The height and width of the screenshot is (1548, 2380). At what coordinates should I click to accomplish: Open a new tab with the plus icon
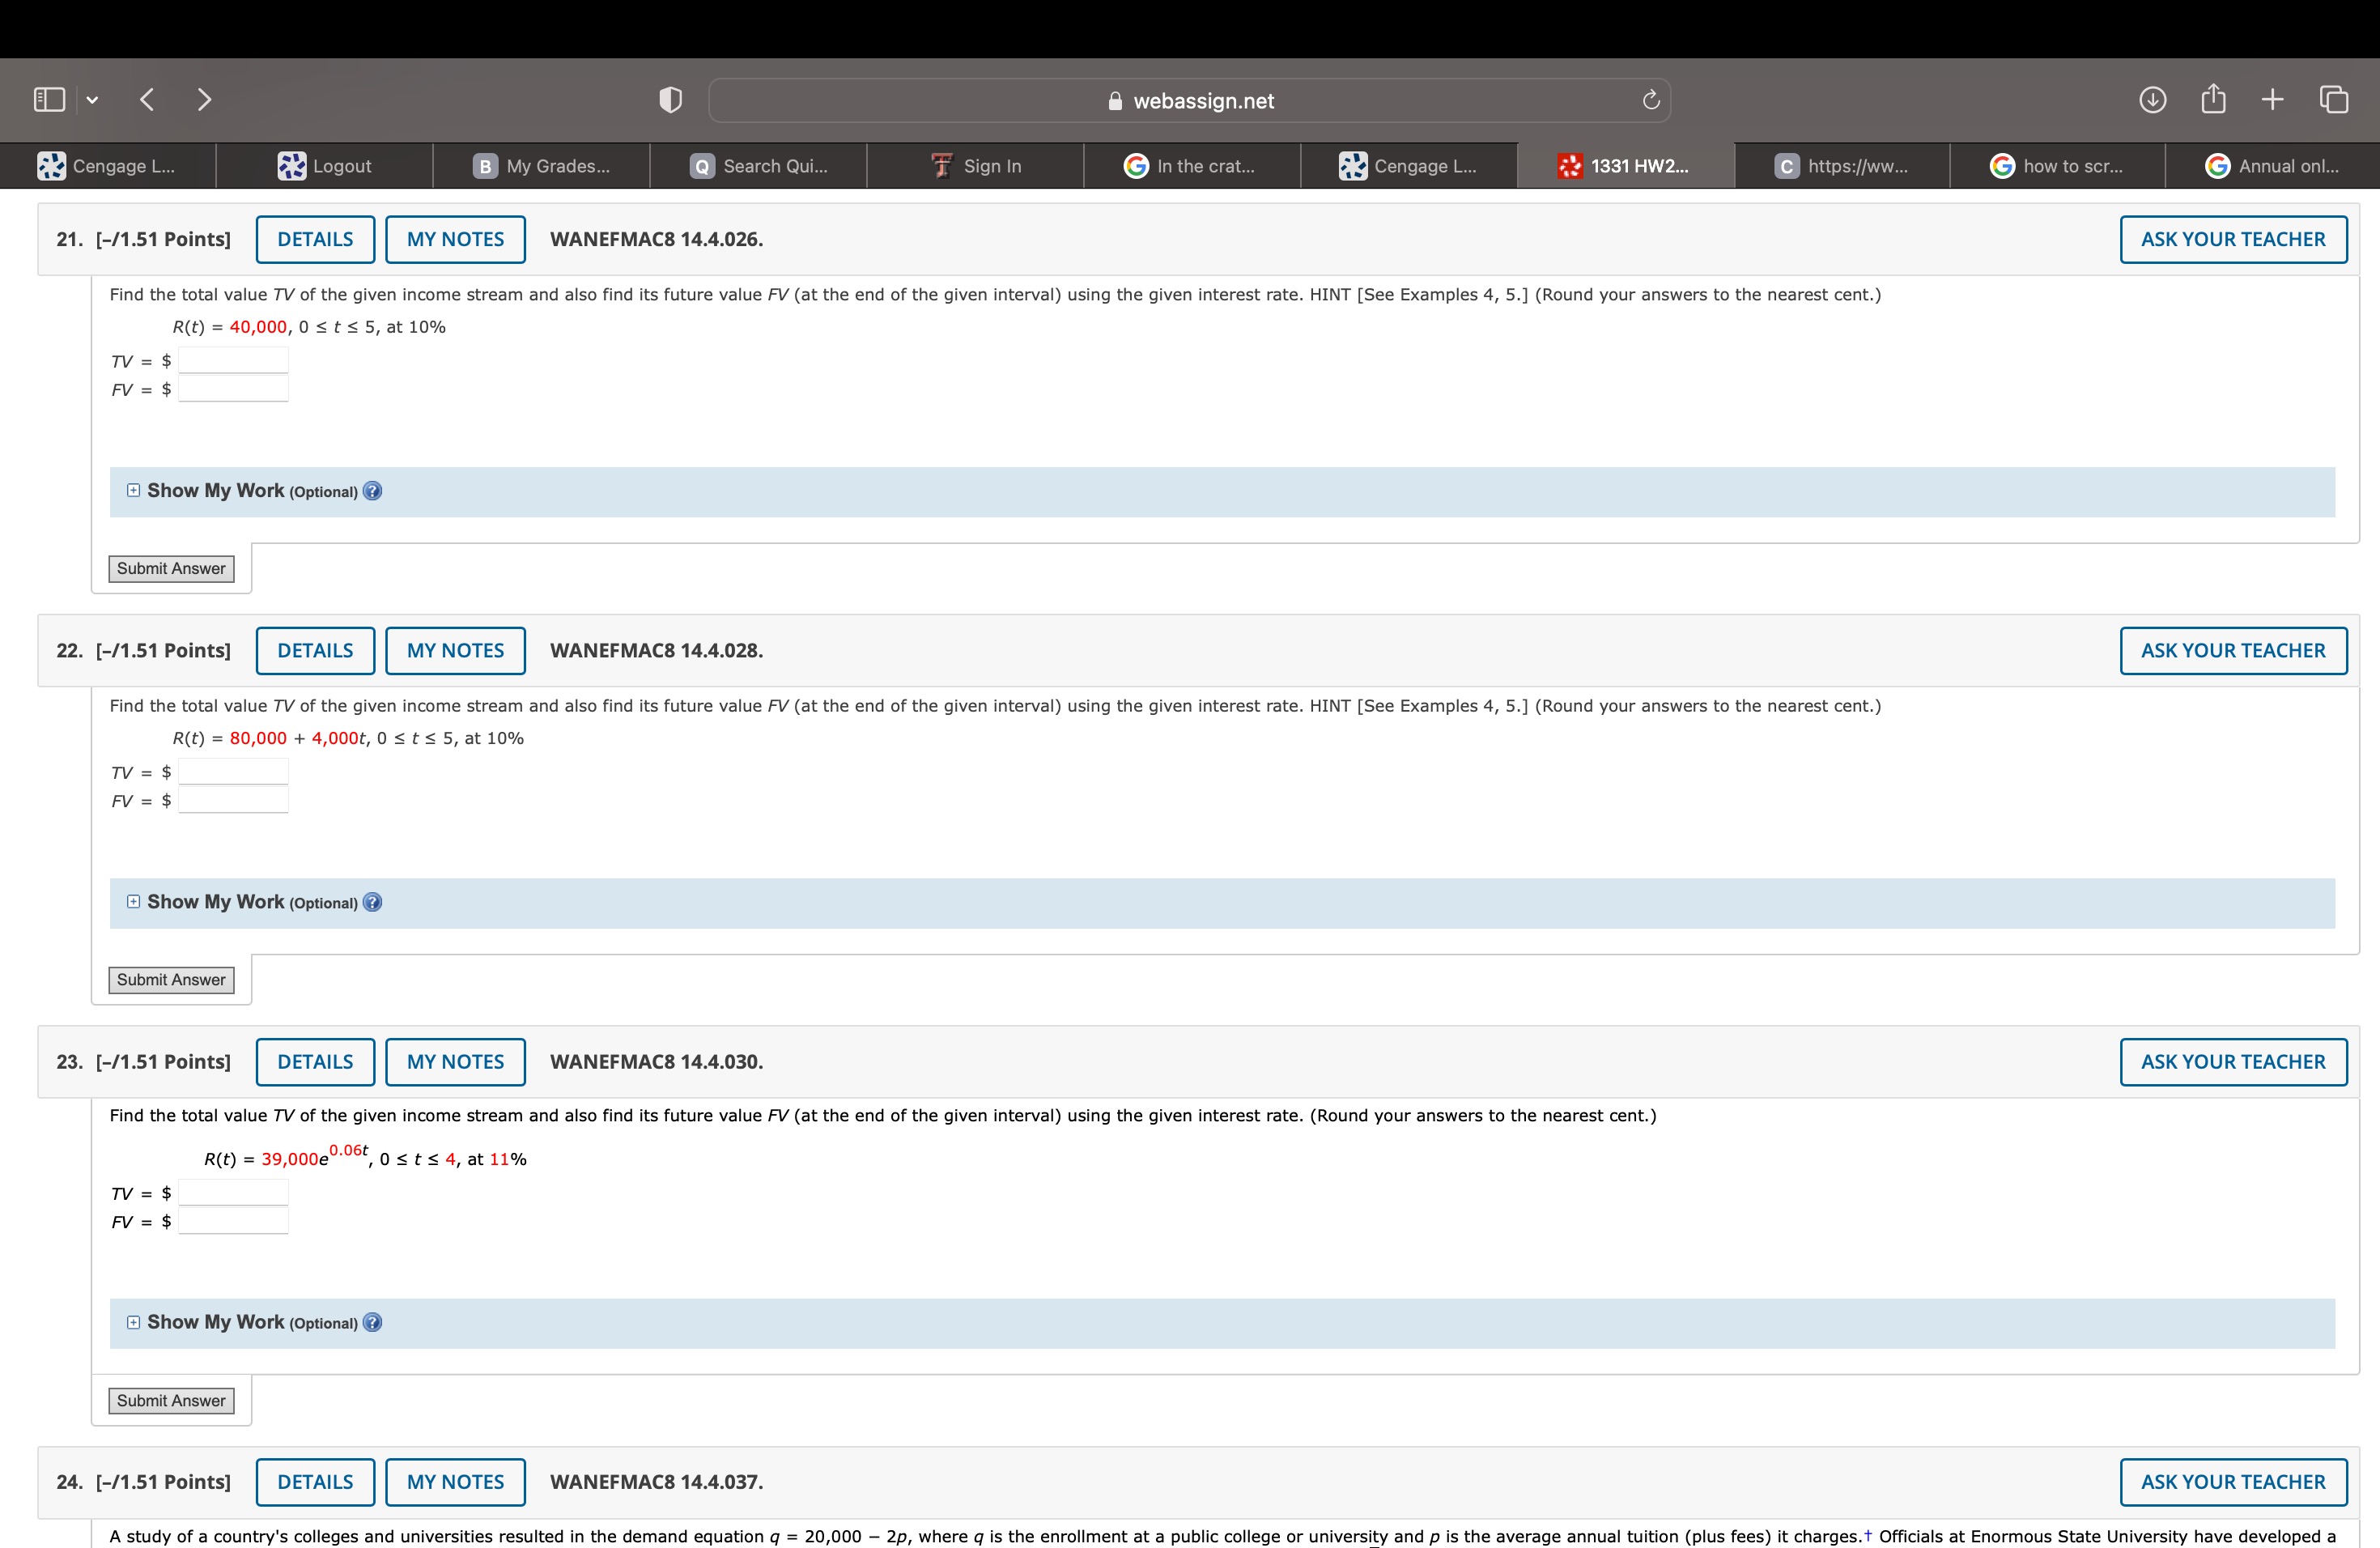[2272, 99]
